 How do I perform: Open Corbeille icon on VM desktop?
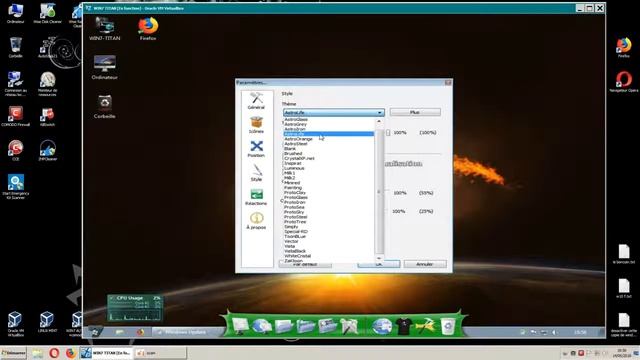(104, 106)
